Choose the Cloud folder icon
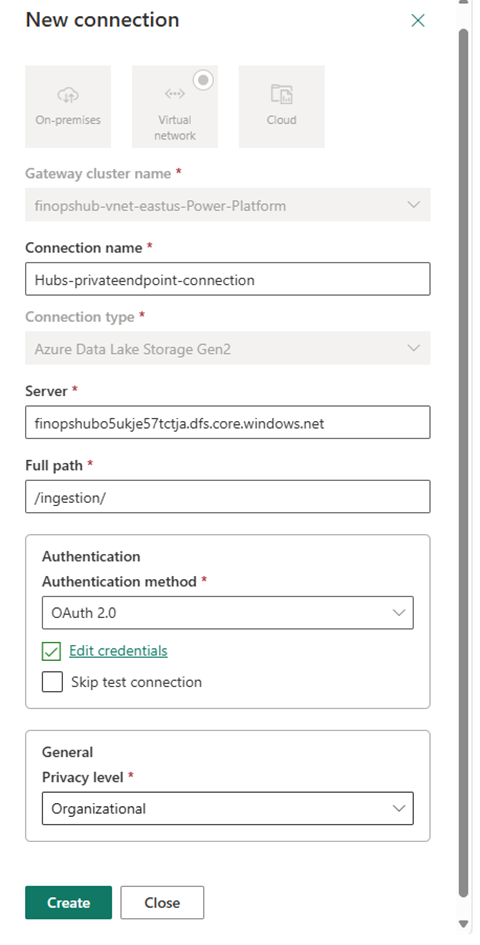This screenshot has height=945, width=480. [282, 94]
